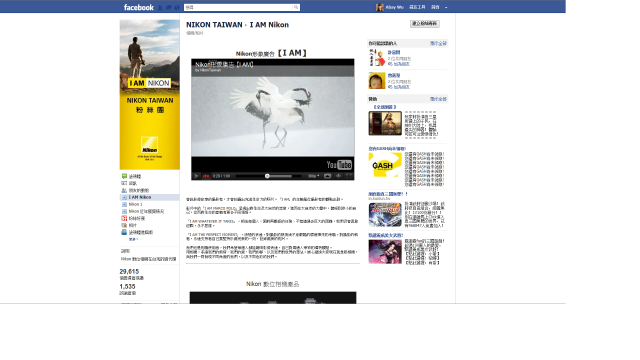
Task: Open notifications globe icon in top bar
Action: pos(177,7)
